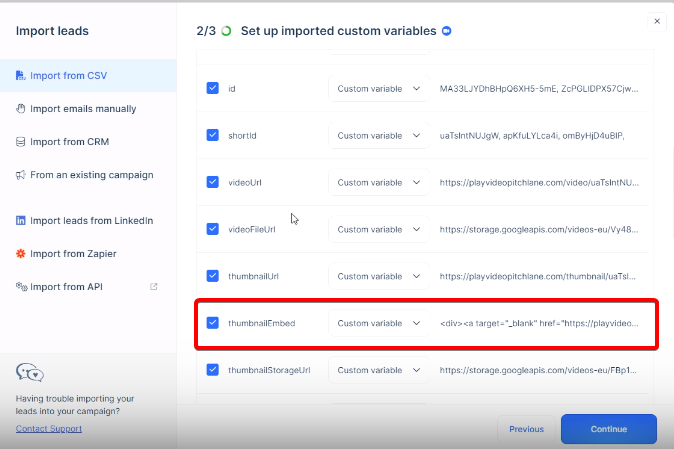This screenshot has width=674, height=449.
Task: Click the database icon beside Import from CRM
Action: tap(20, 142)
